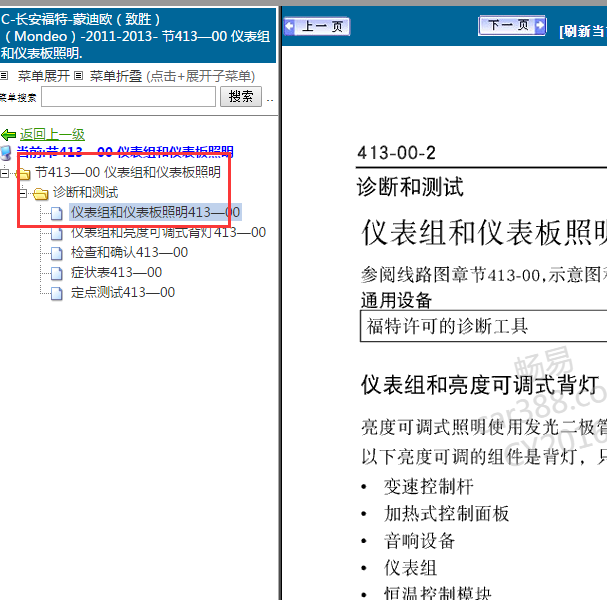Click heading 仪表组和亮度可调式背灯
This screenshot has width=607, height=600.
click(480, 385)
